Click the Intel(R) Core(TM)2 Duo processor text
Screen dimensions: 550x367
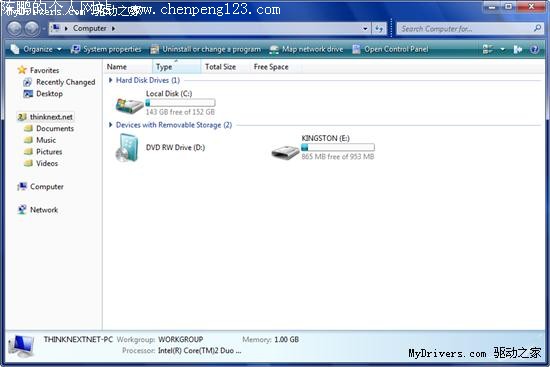[x=200, y=351]
